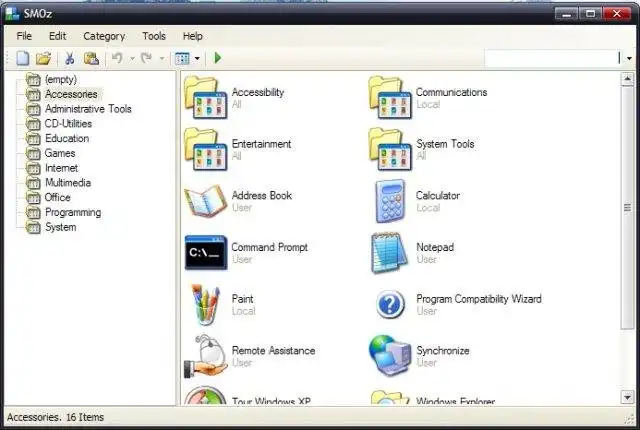
Task: Click the "Entertainment" item label
Action: [x=261, y=144]
